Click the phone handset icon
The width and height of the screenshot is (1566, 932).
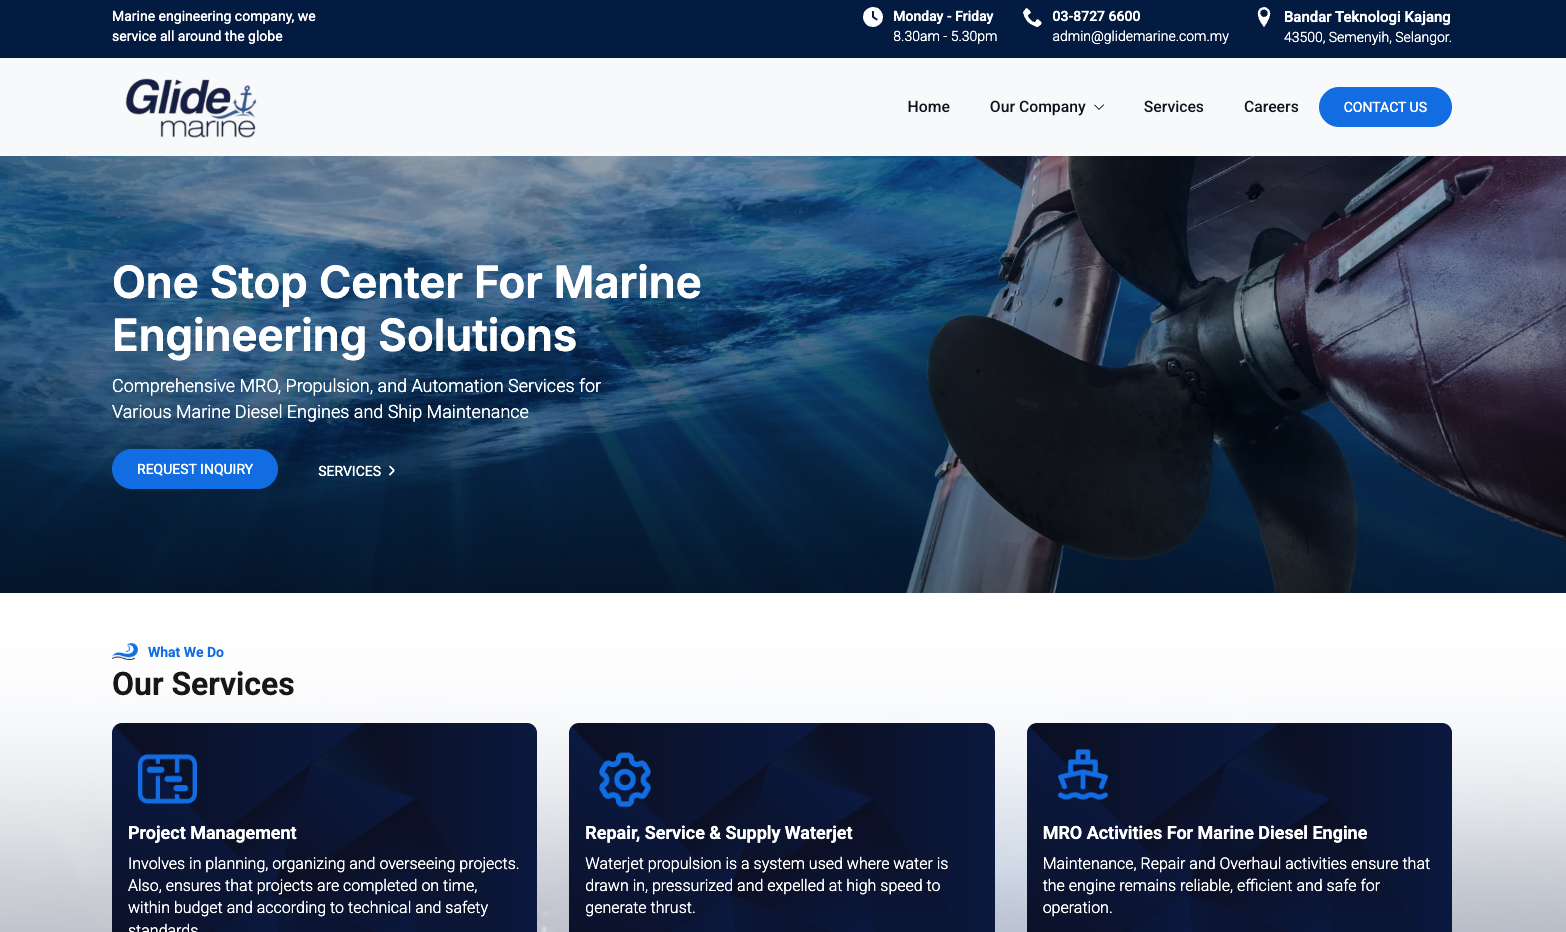coord(1032,17)
